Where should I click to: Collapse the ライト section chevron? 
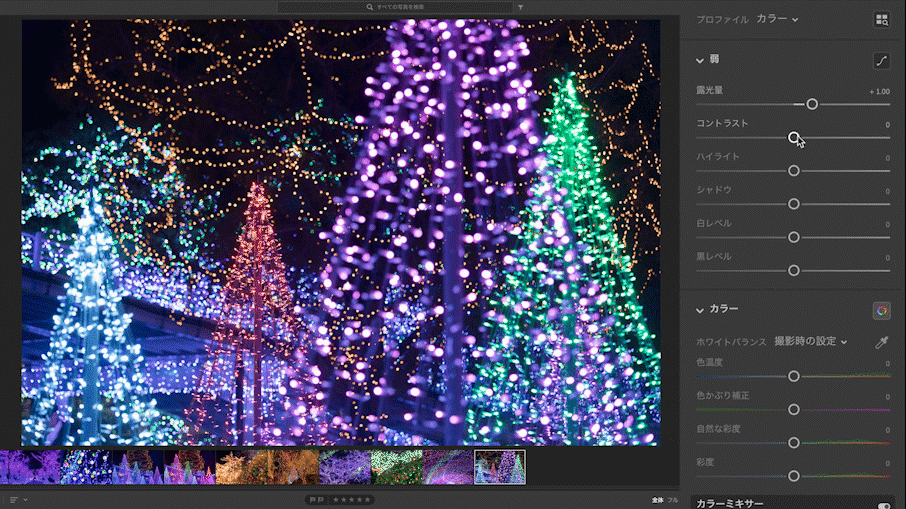click(700, 60)
